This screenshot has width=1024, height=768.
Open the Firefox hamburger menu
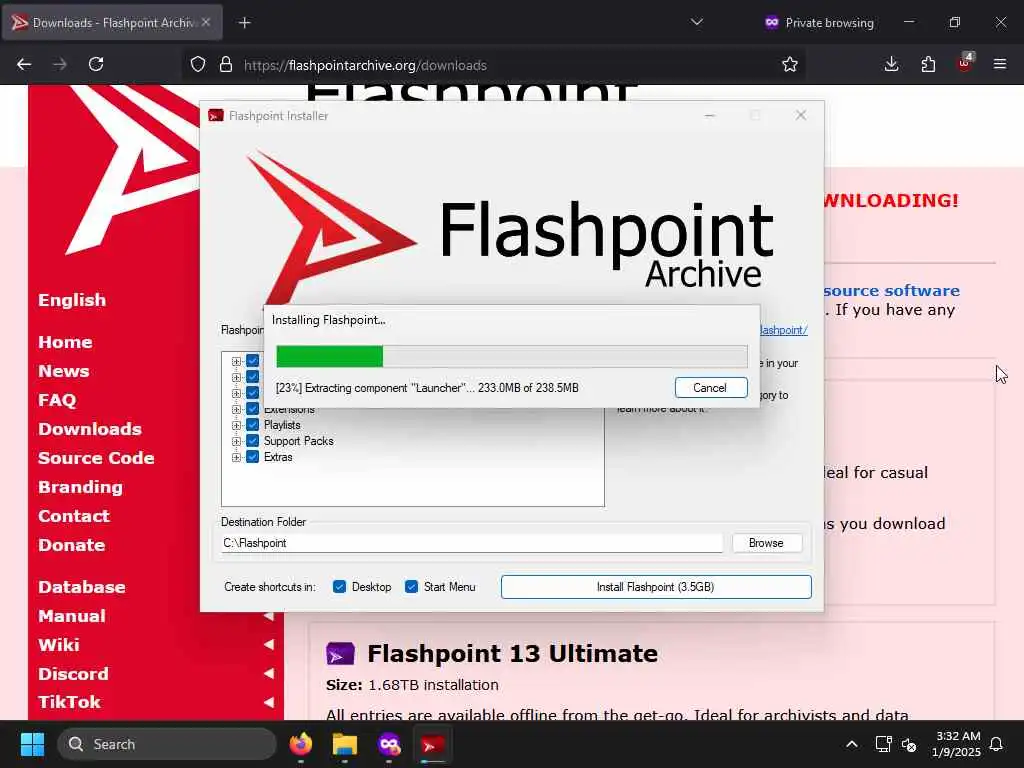pyautogui.click(x=1000, y=64)
